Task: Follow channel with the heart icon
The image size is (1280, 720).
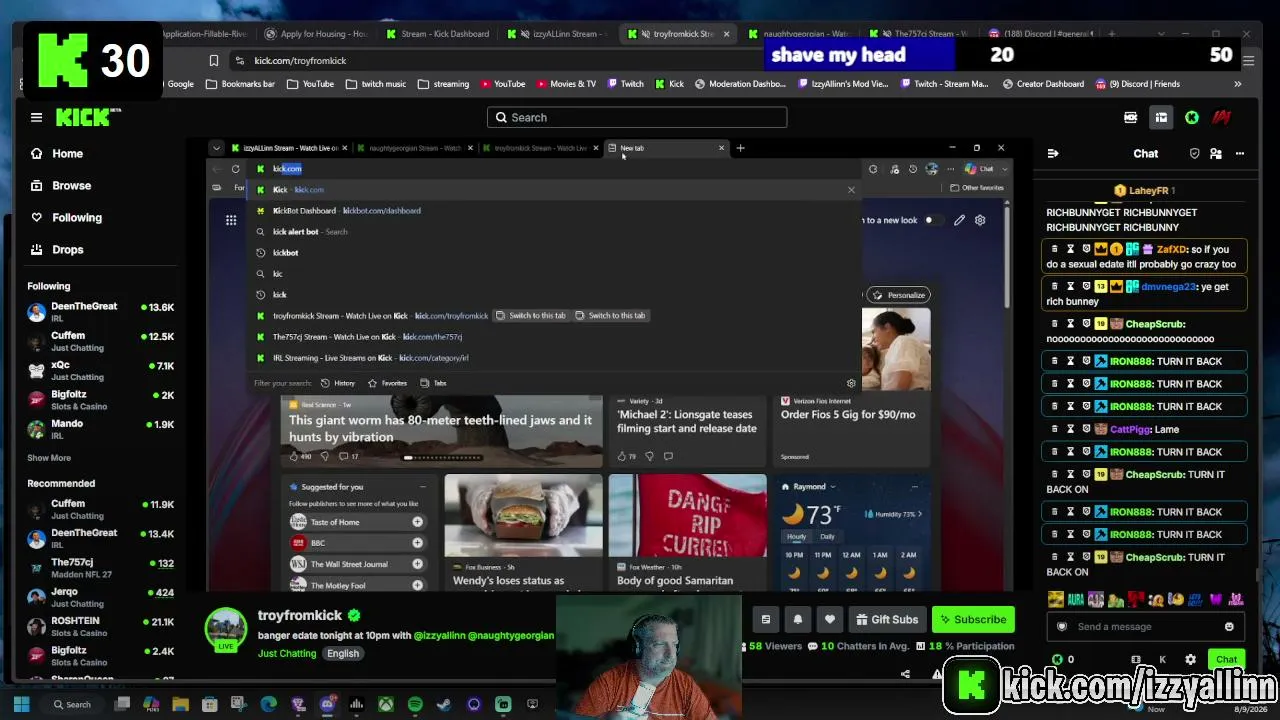Action: [829, 619]
